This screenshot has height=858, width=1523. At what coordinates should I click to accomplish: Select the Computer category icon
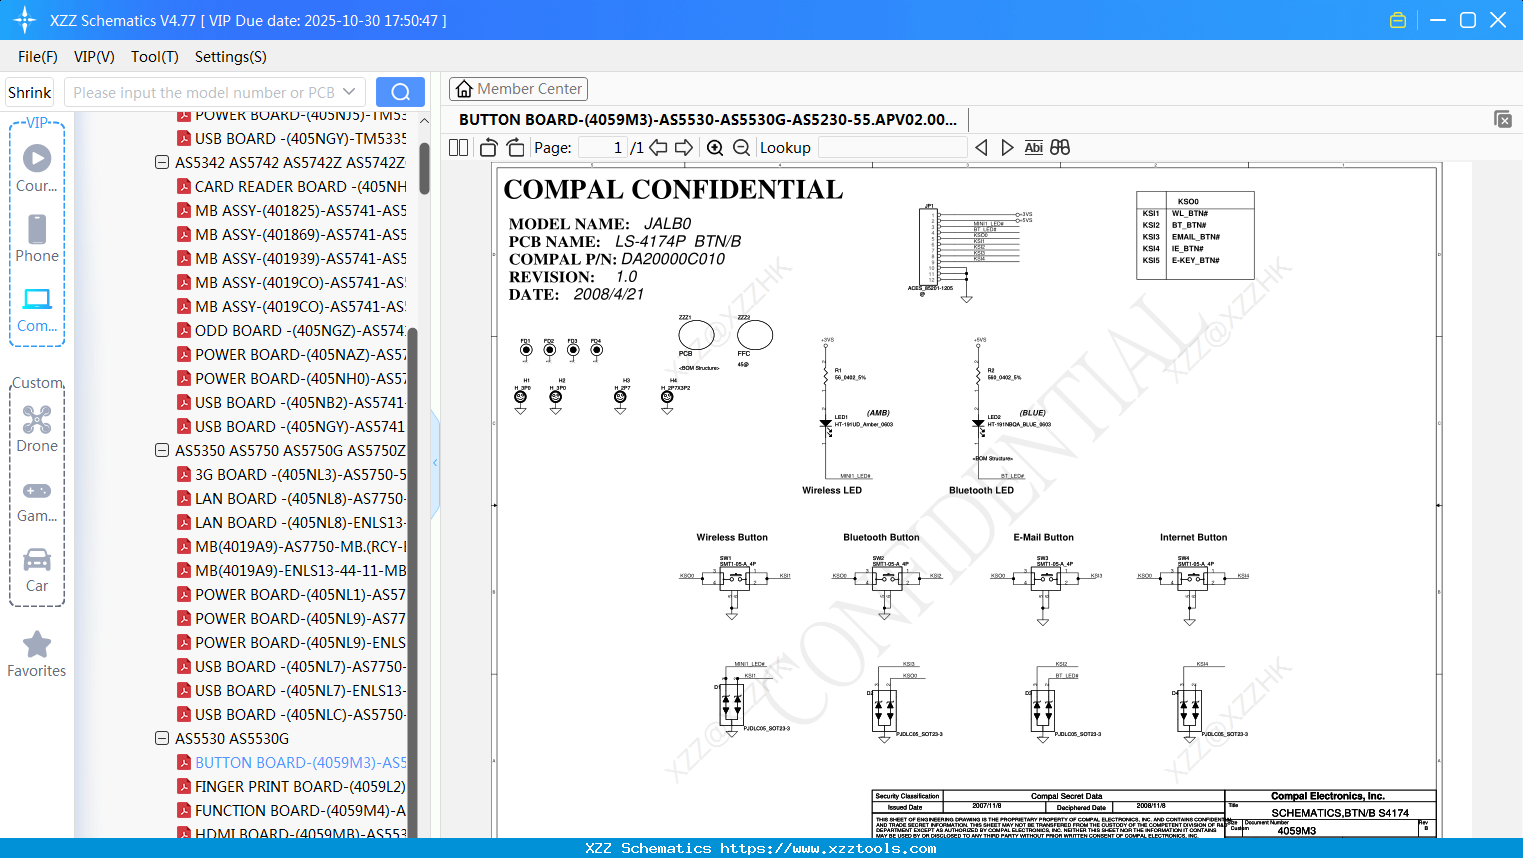click(37, 309)
